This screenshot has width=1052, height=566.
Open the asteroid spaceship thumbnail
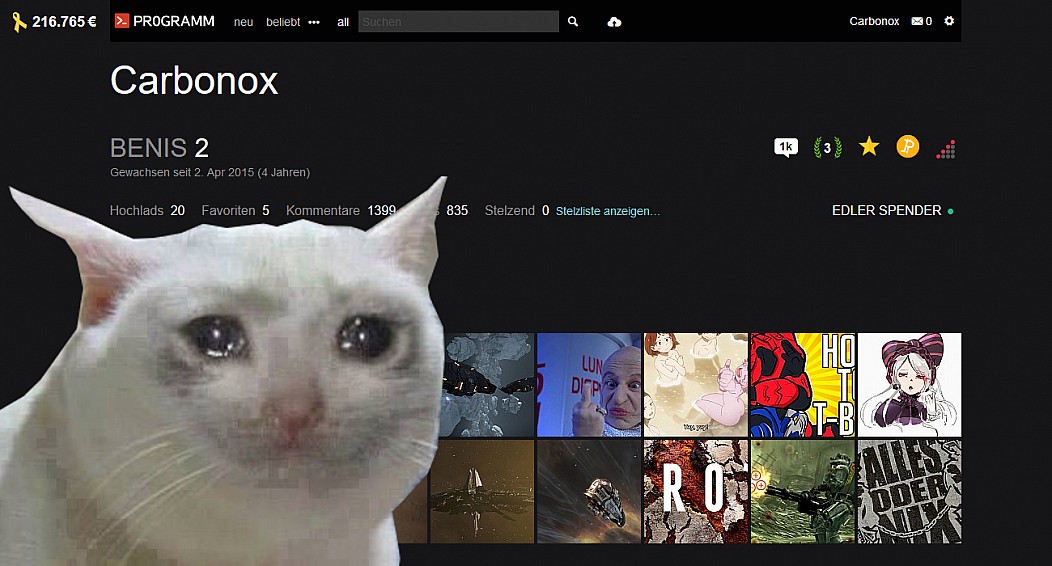point(487,385)
